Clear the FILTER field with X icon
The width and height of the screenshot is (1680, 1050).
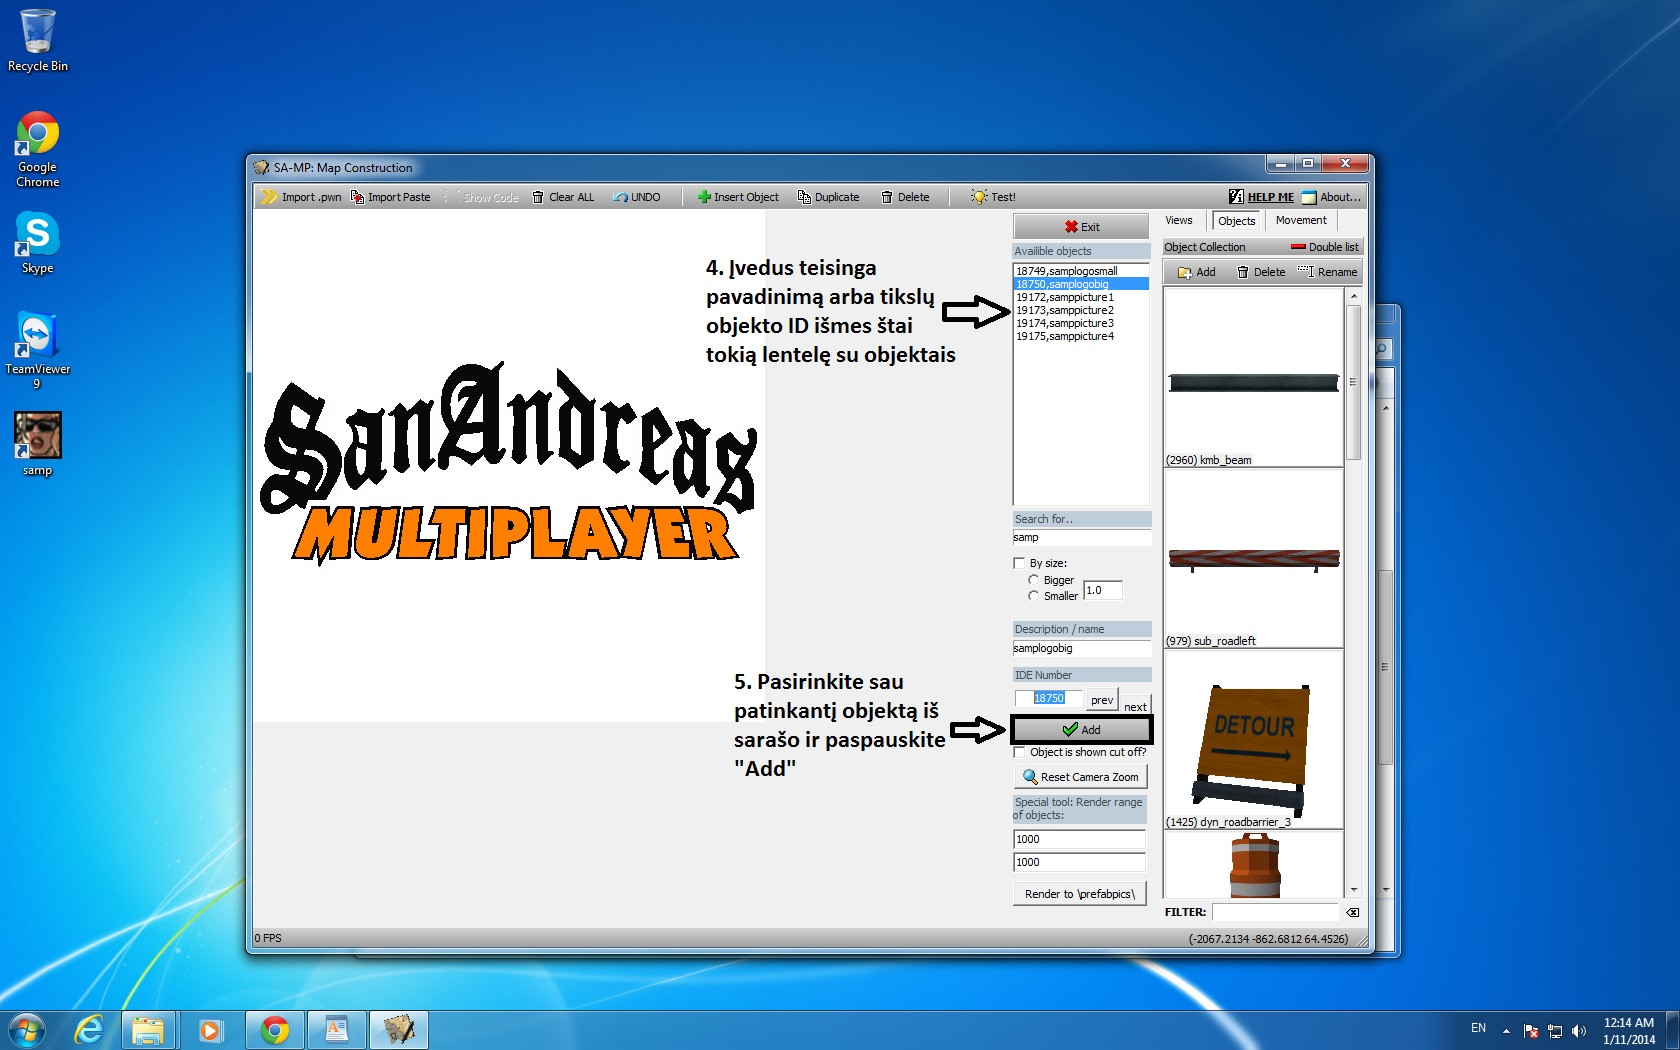[1352, 912]
